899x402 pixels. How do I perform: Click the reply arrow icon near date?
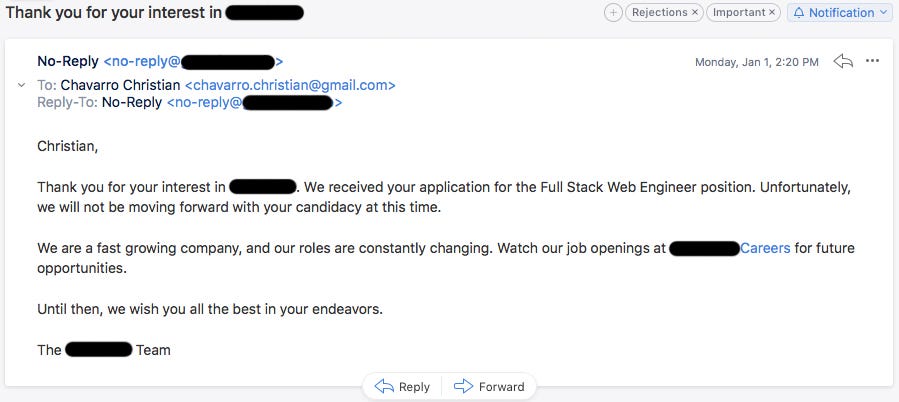[x=843, y=61]
